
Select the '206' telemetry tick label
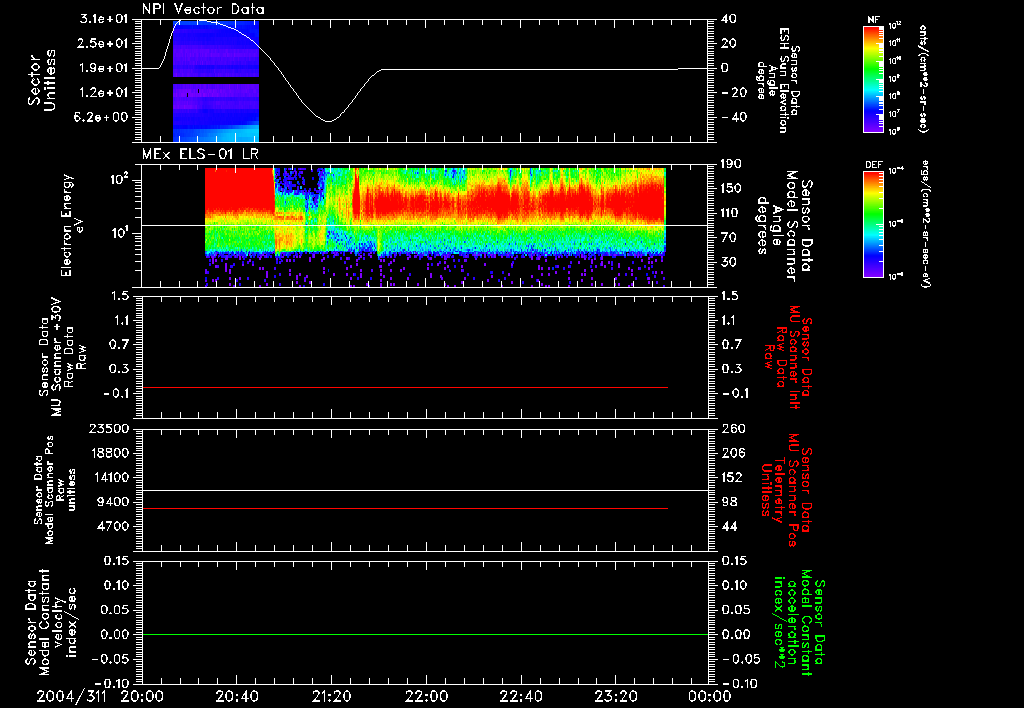pyautogui.click(x=732, y=453)
